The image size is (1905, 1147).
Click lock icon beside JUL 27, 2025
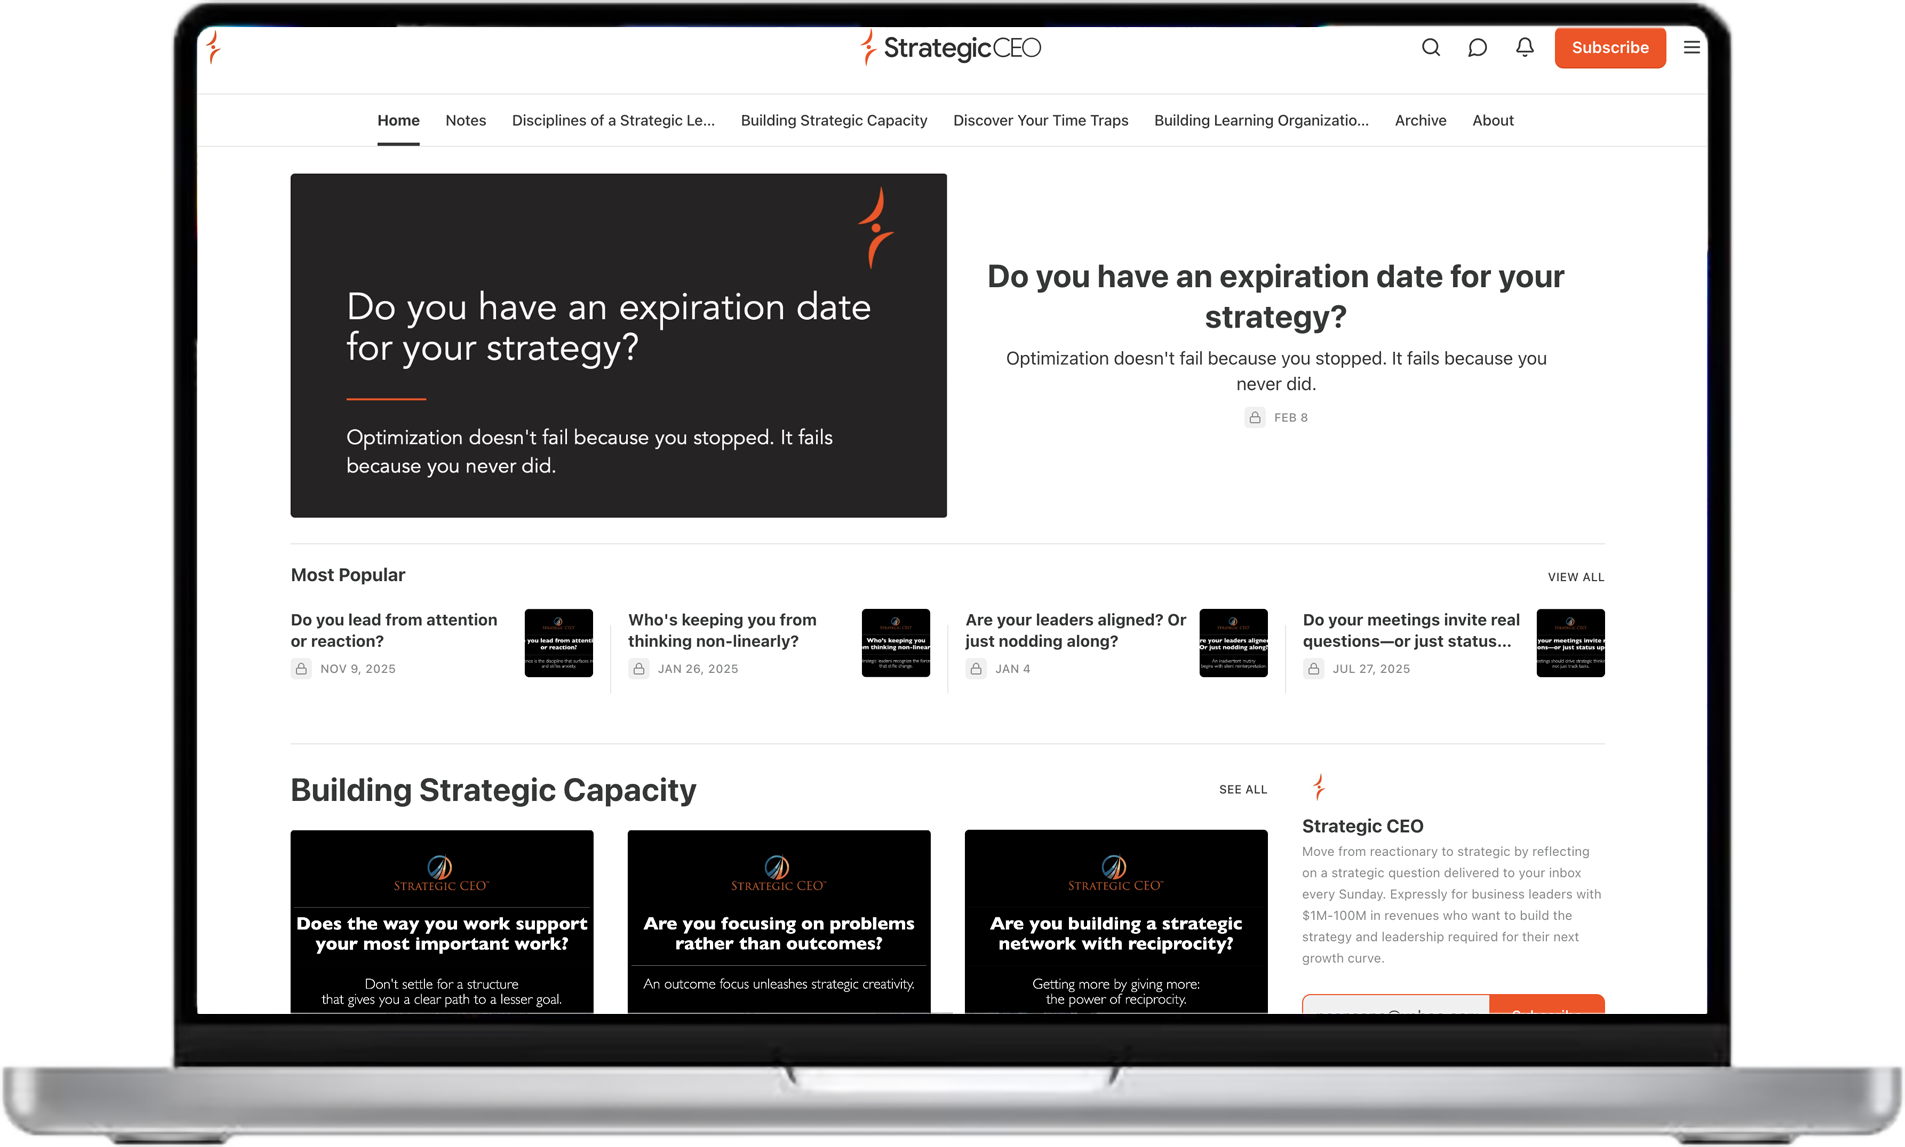coord(1313,668)
